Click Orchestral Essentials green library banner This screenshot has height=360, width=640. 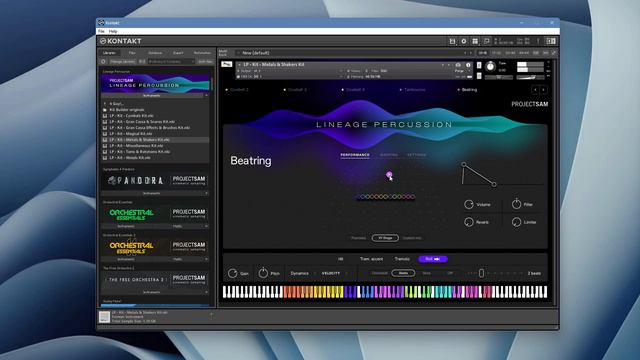(155, 213)
